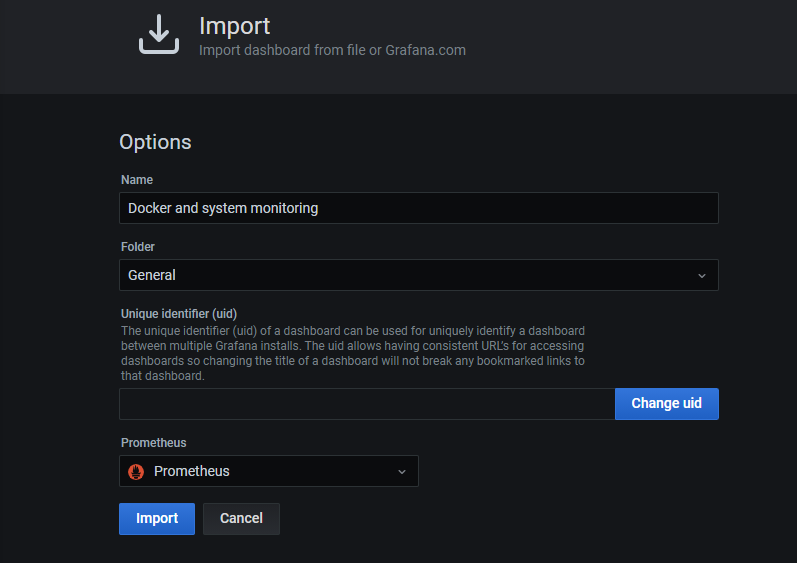Expand the Prometheus data source chevron
797x563 pixels.
click(x=402, y=472)
